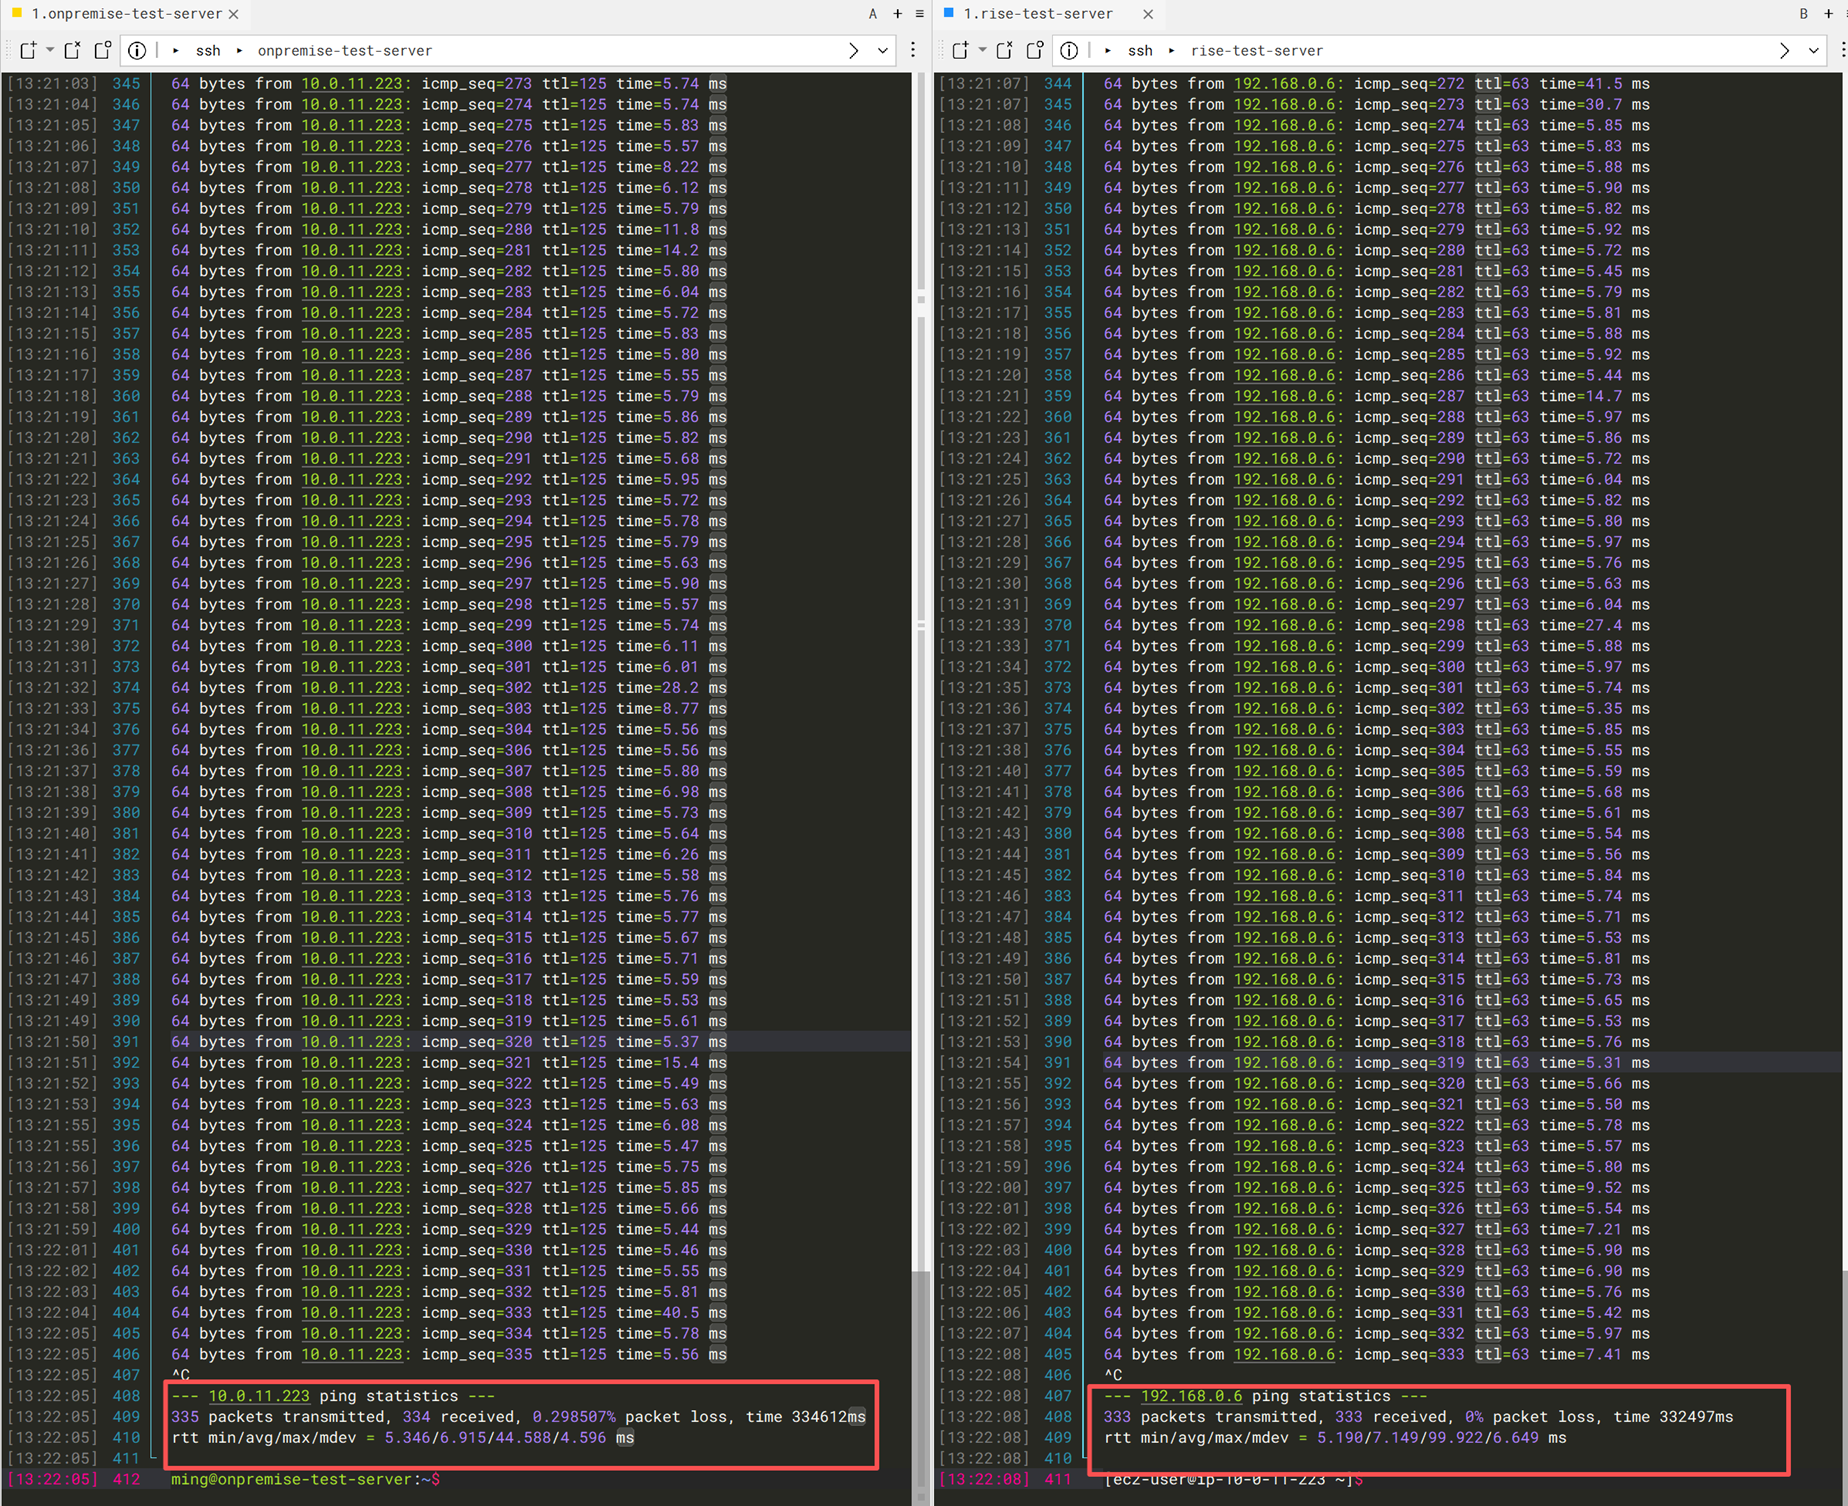
Task: Expand new-session dropdown arrow in the left pane
Action: coord(49,50)
